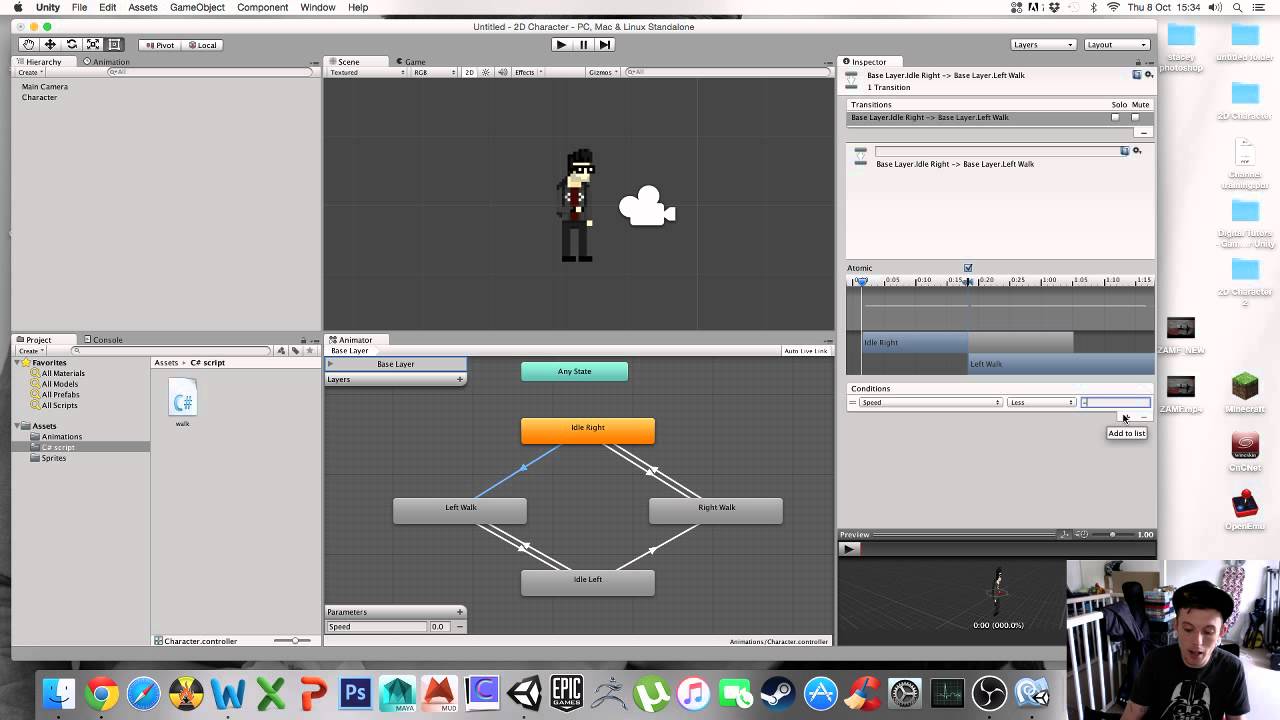Select the Right Walk state node
This screenshot has width=1280, height=720.
pyautogui.click(x=716, y=510)
